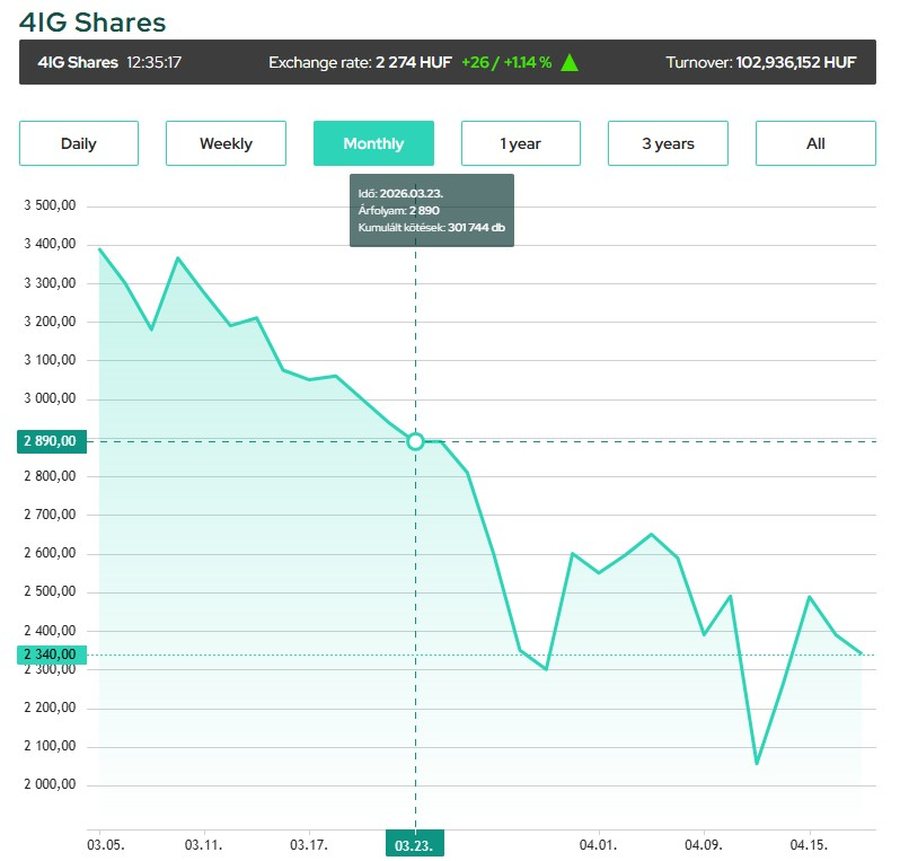This screenshot has height=861, width=900.
Task: Click the 2 340,00 current price tag
Action: pos(51,655)
